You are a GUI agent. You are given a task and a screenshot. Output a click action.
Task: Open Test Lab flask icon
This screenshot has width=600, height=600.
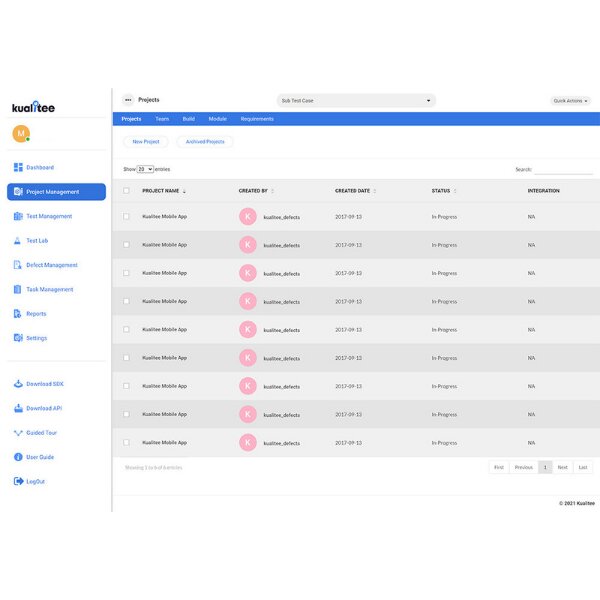[17, 241]
